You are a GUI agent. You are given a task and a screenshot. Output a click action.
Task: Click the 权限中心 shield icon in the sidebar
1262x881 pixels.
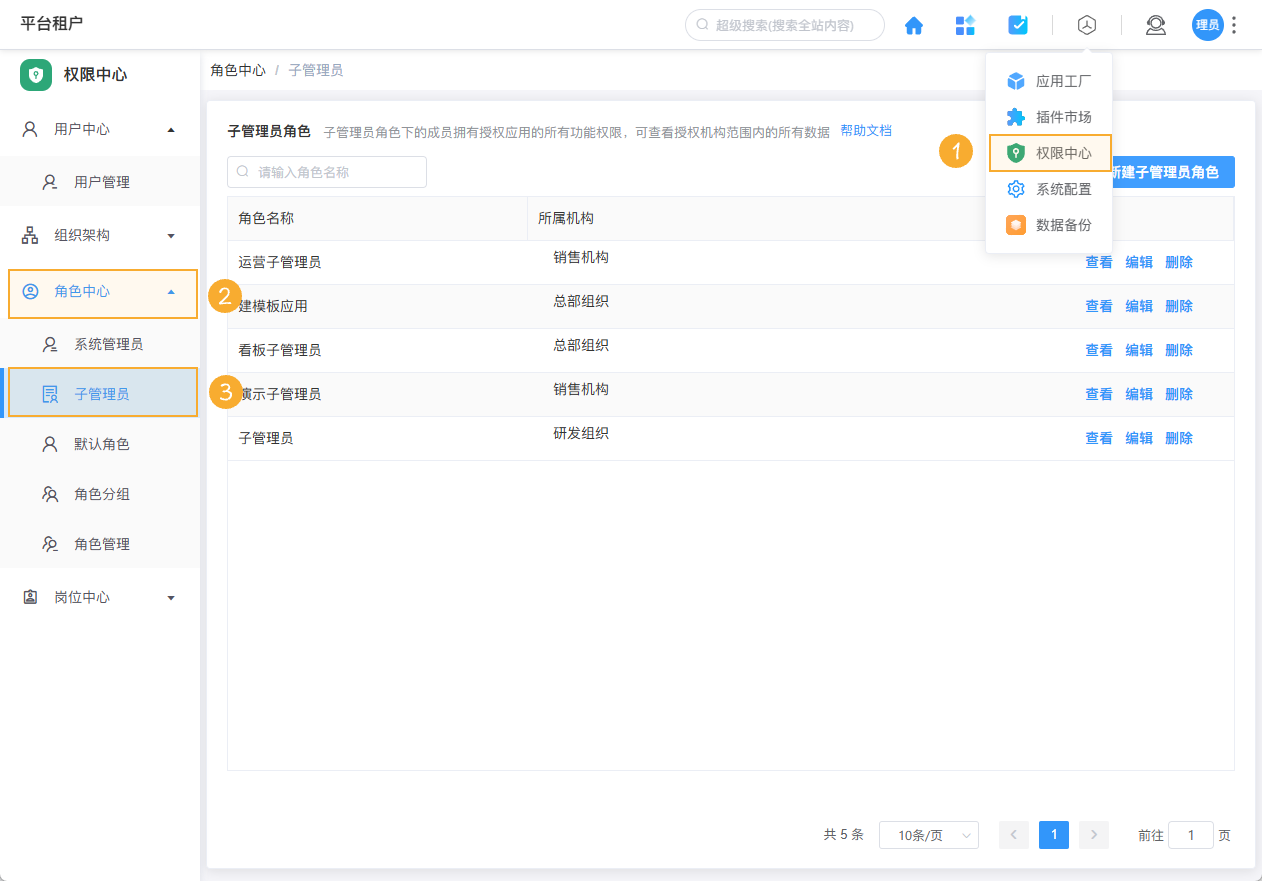[35, 75]
